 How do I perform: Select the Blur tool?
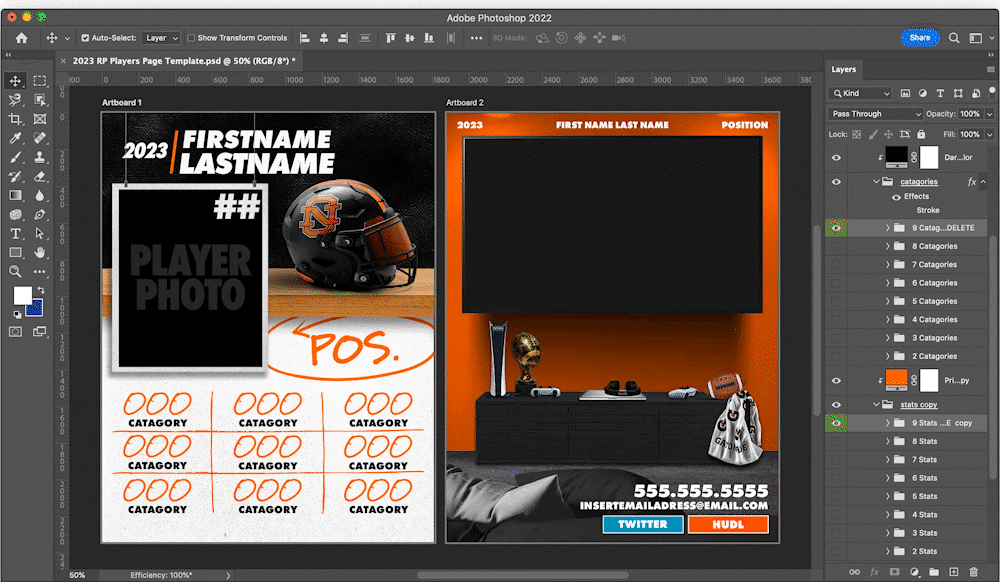(40, 196)
